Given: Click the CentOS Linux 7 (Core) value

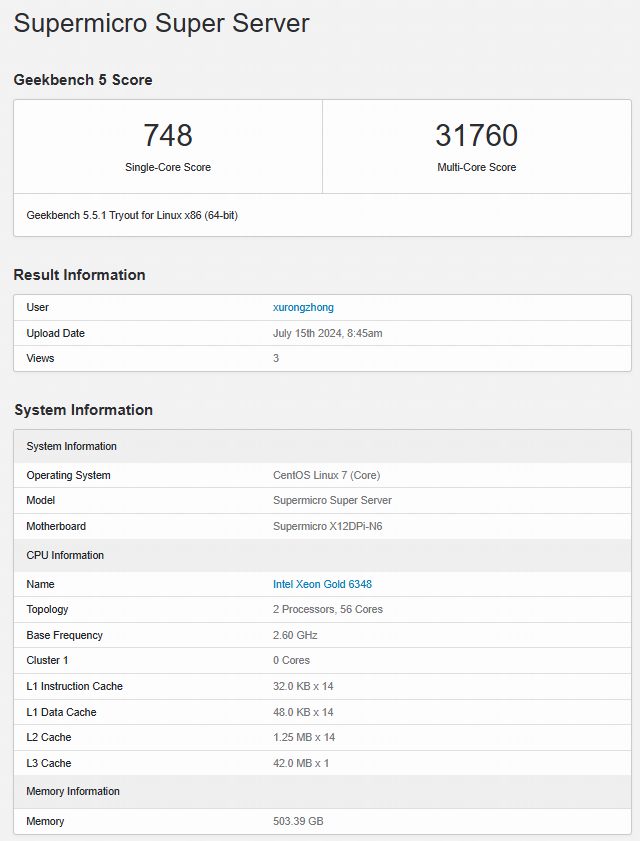Looking at the screenshot, I should (x=326, y=475).
